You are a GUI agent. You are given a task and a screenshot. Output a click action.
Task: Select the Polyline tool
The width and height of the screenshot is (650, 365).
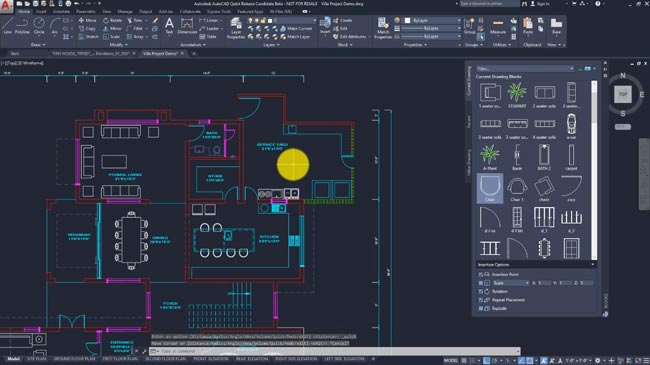[x=22, y=26]
